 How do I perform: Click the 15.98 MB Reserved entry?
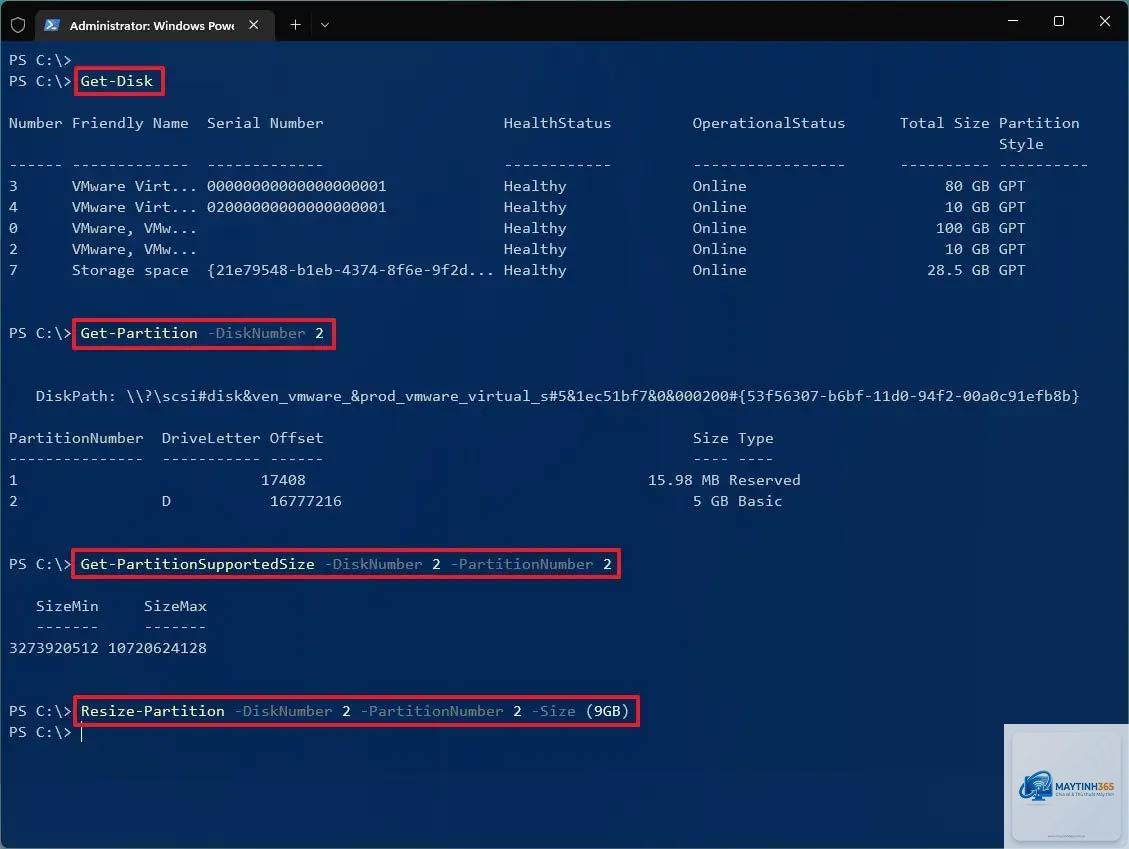[724, 480]
